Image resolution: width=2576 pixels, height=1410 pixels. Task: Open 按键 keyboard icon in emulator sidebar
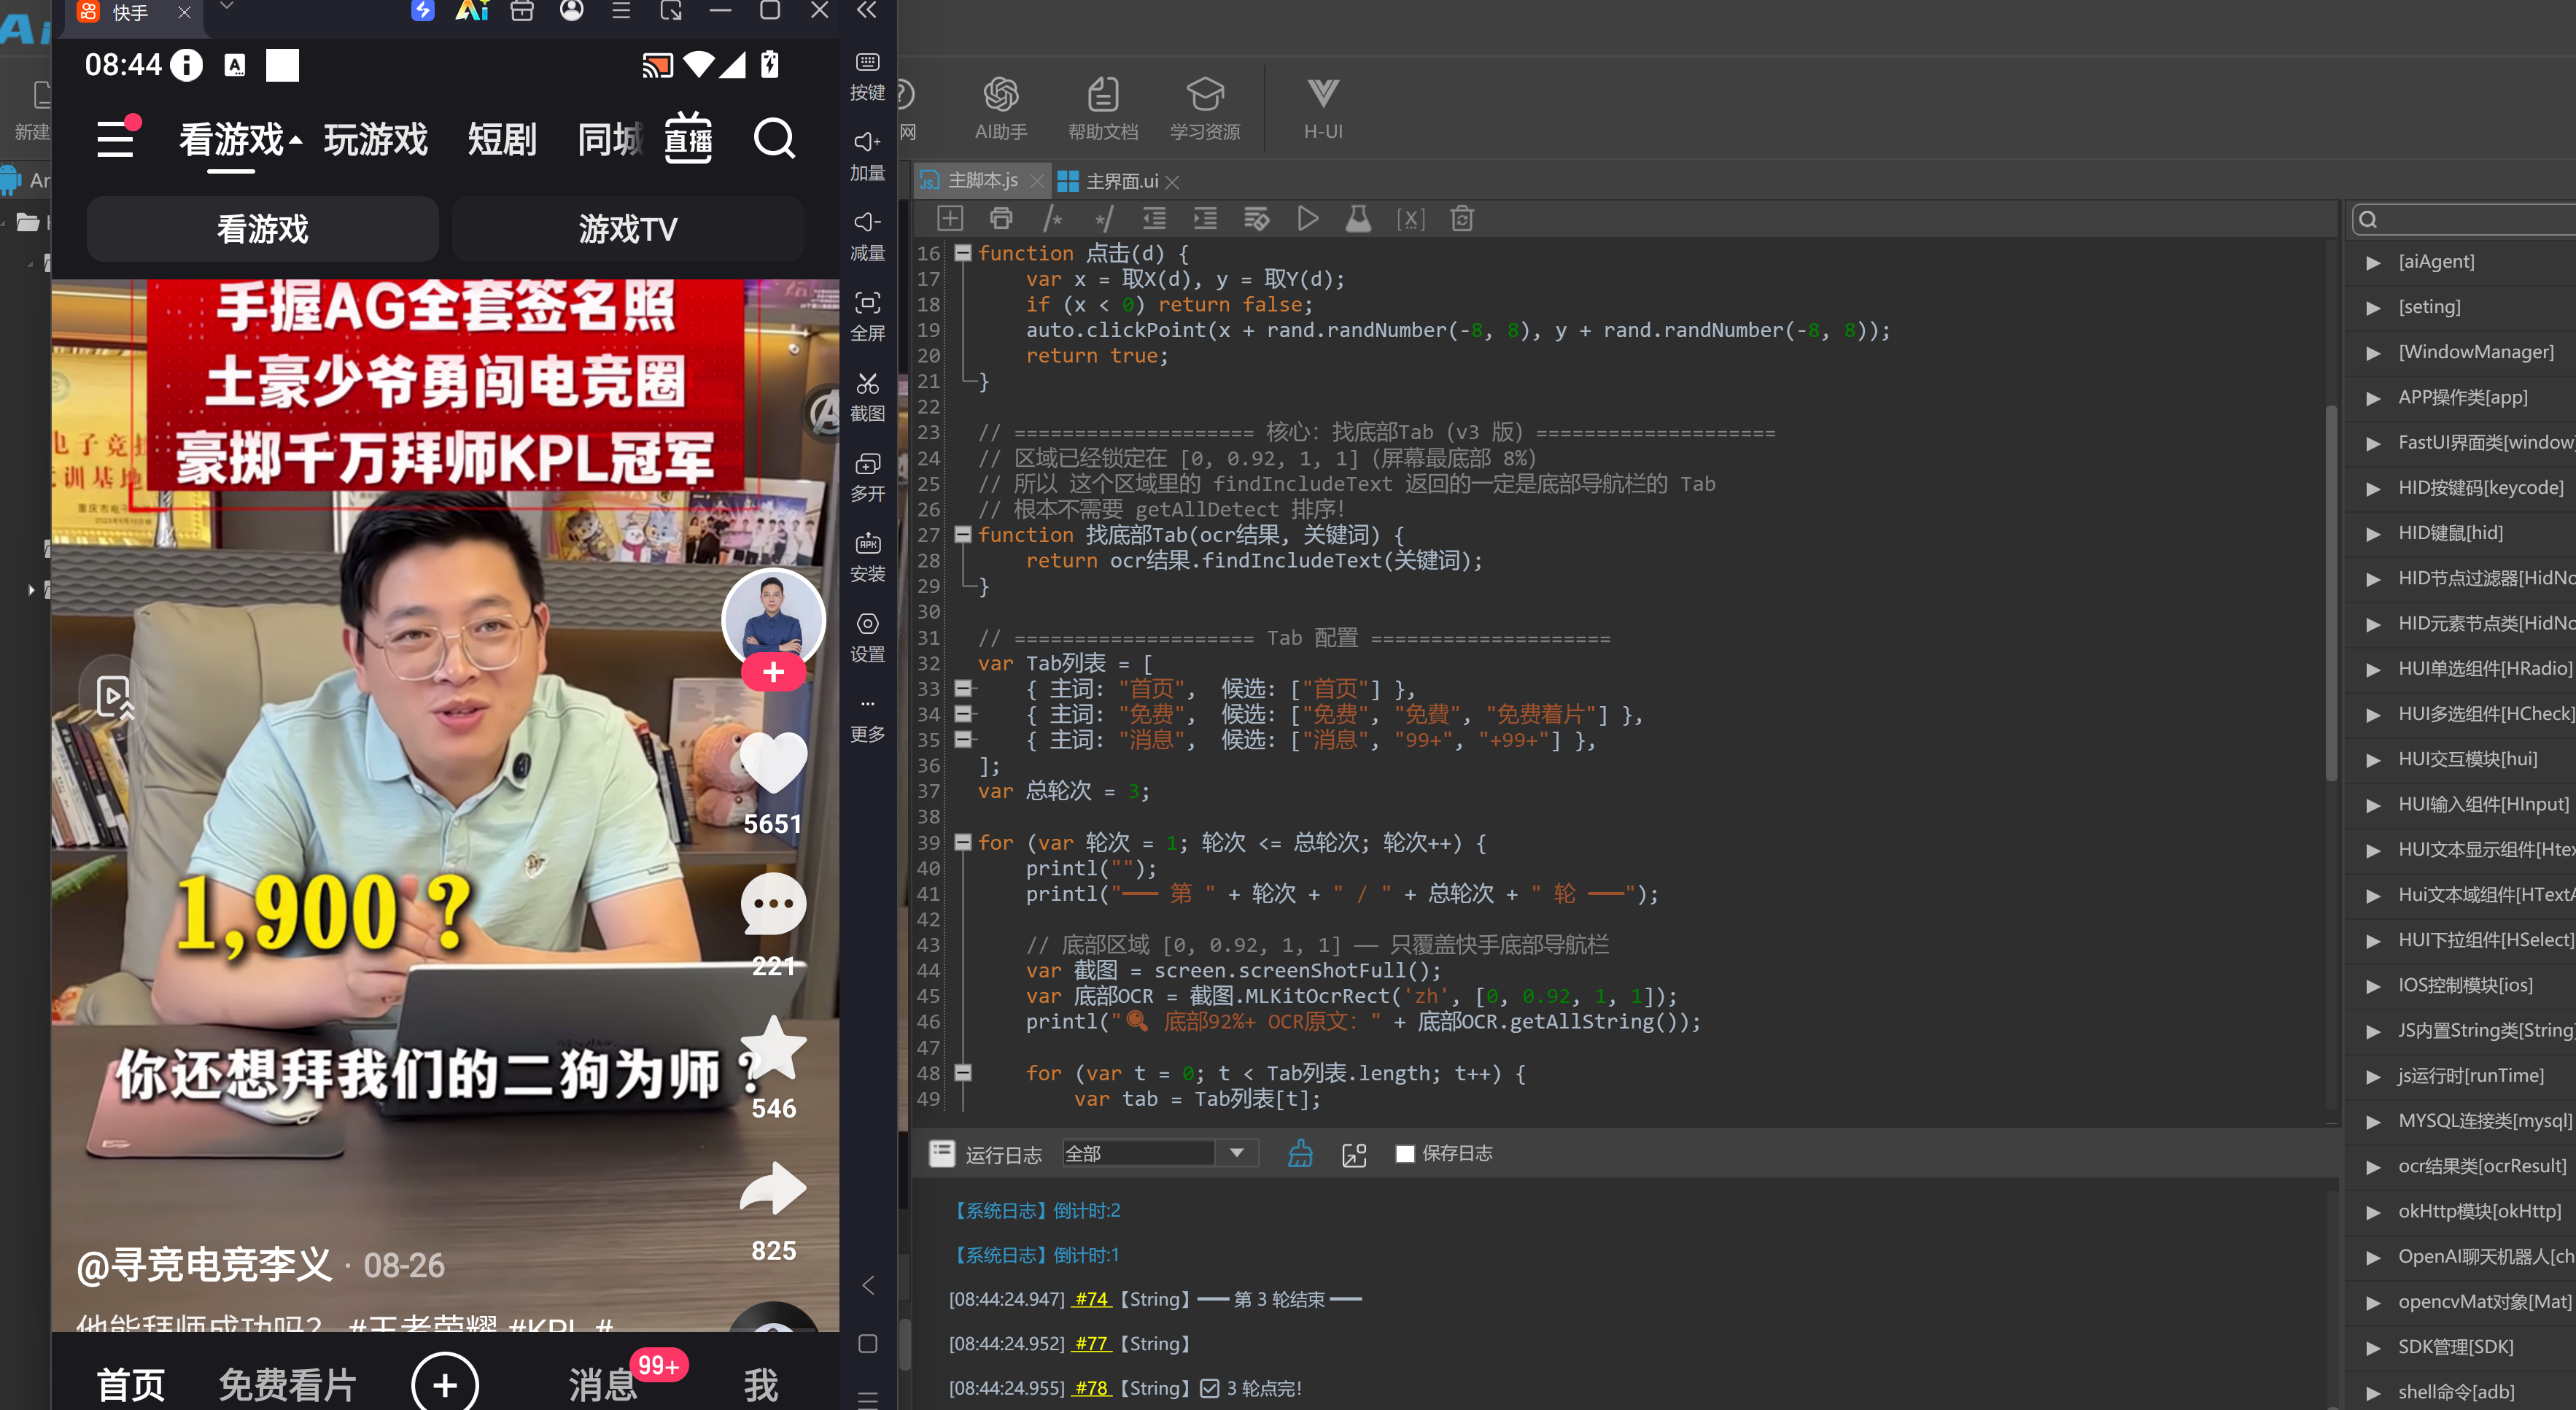point(867,63)
